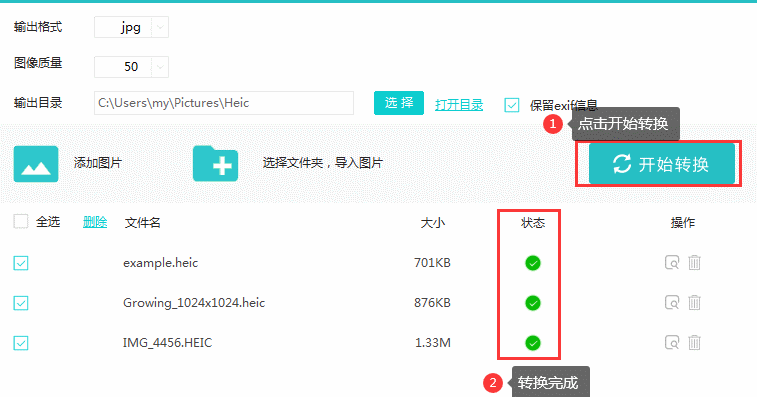
Task: Click the 状态 column header
Action: pos(533,223)
